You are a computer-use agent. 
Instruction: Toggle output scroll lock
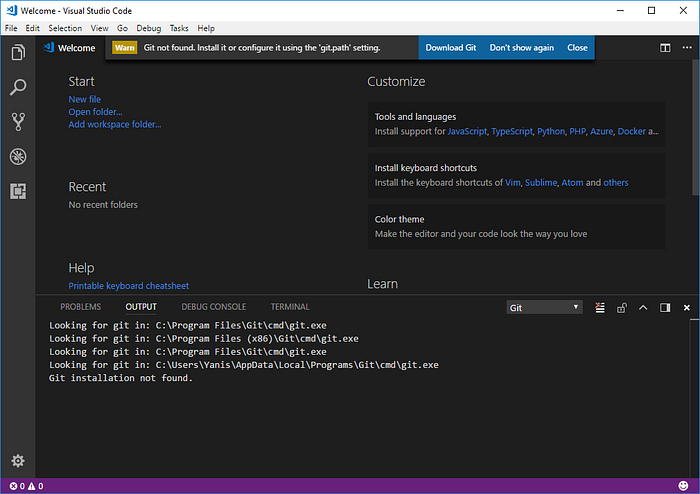point(621,307)
